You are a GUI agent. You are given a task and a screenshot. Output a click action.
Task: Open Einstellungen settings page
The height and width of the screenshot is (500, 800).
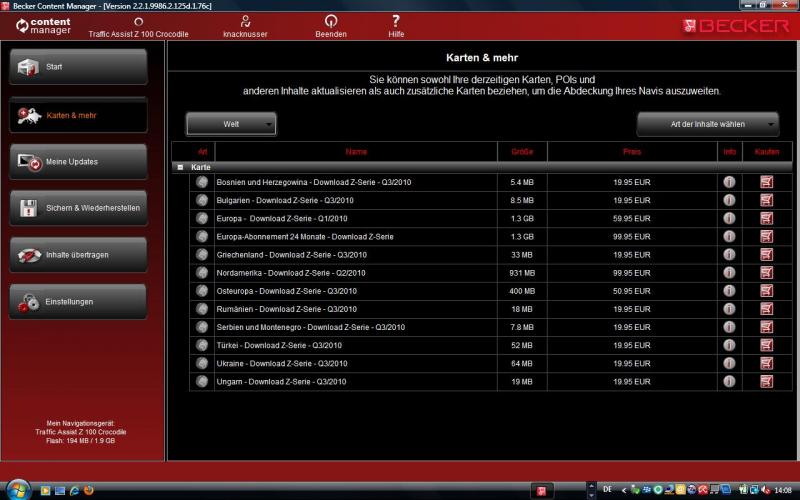[x=78, y=302]
